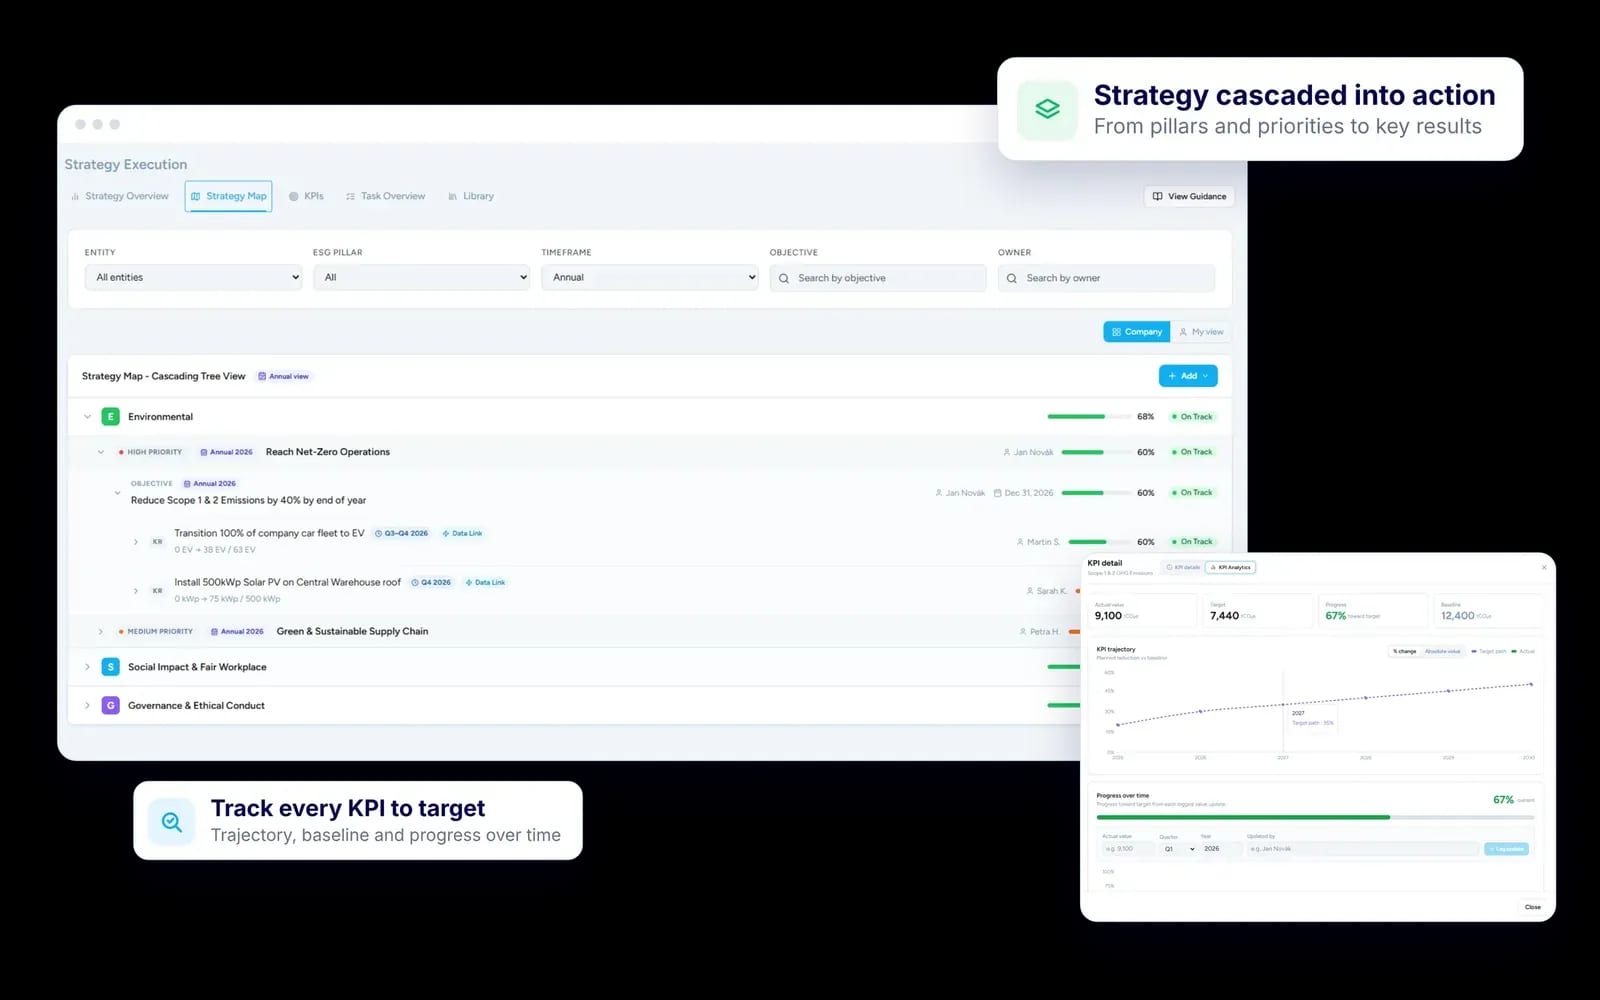Click the green layers icon in strategy banner
Screen dimensions: 1600x1000
tap(1047, 109)
